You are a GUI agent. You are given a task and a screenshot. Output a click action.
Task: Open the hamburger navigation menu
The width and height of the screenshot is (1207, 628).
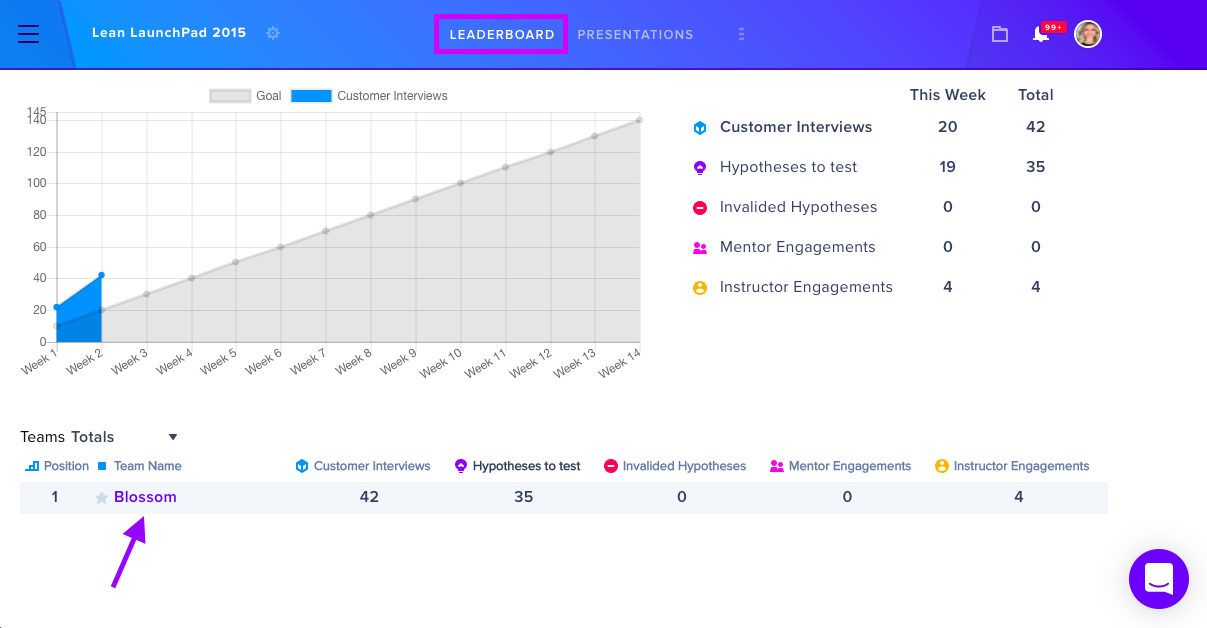point(28,34)
